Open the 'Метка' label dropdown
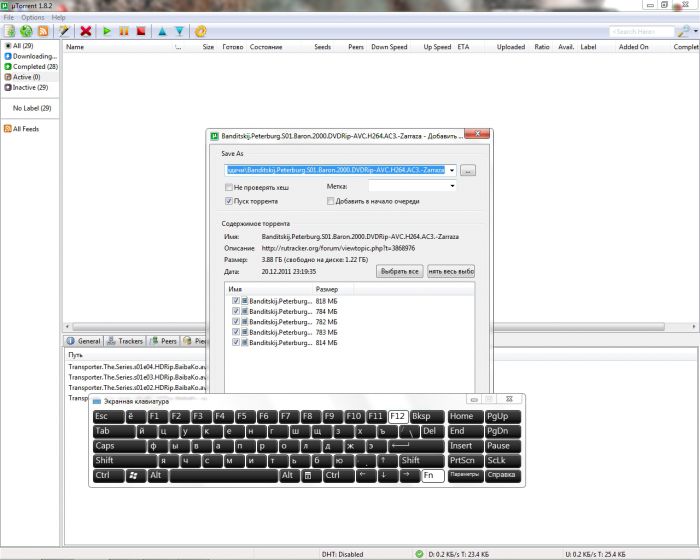Screen dimensions: 700x560 click(x=452, y=186)
